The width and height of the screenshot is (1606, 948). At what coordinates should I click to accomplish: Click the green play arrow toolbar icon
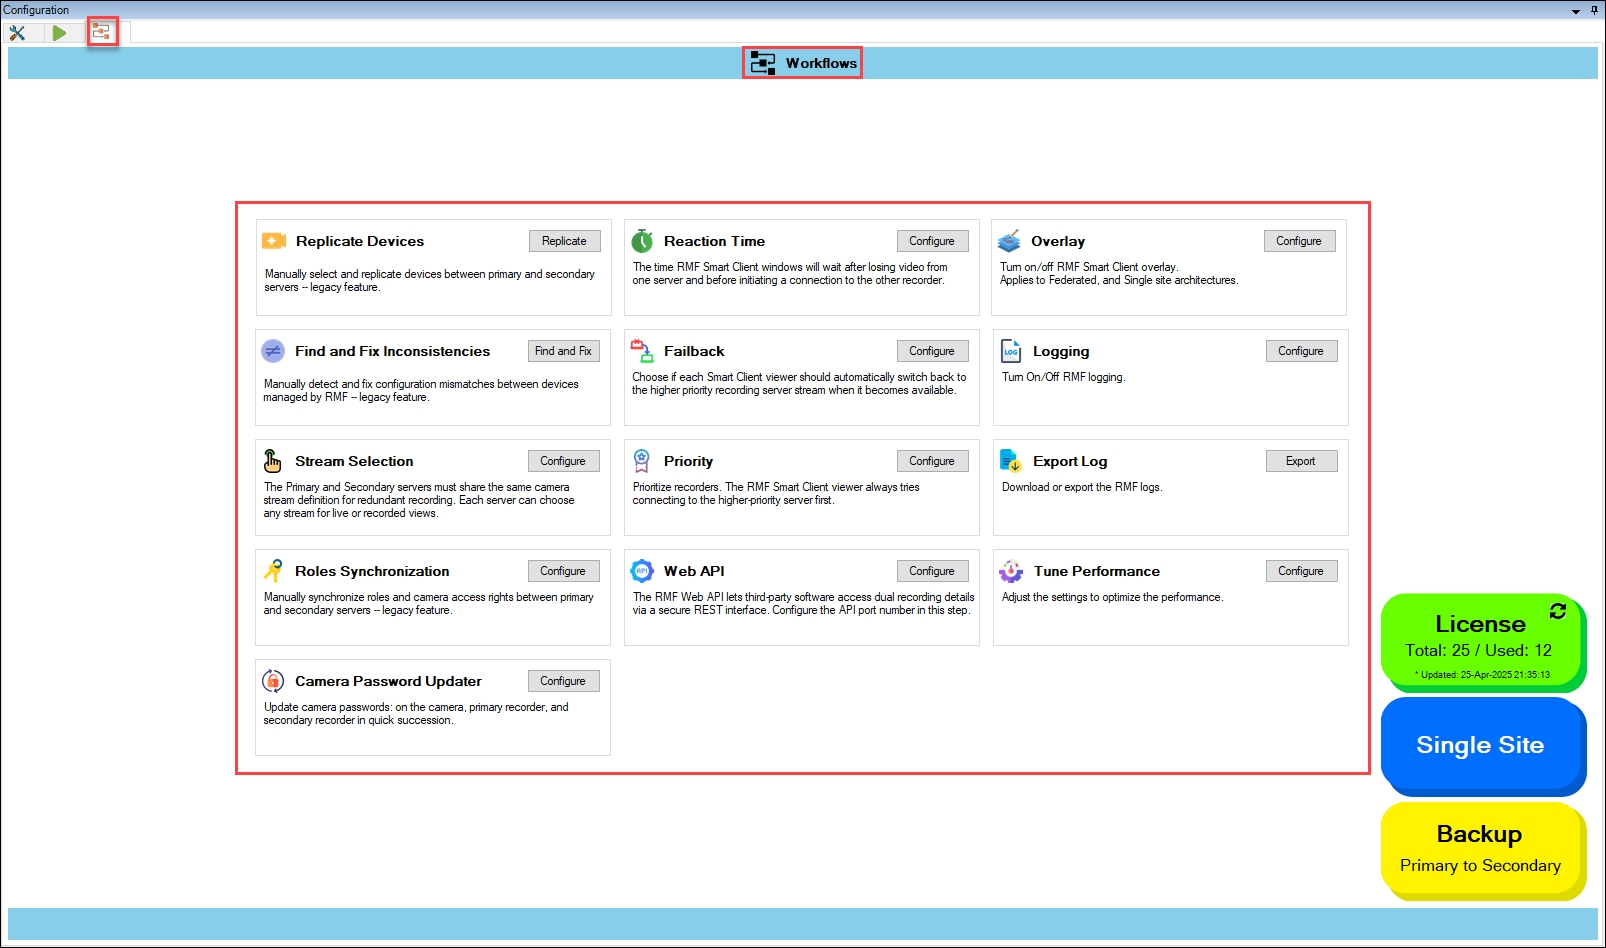(59, 33)
